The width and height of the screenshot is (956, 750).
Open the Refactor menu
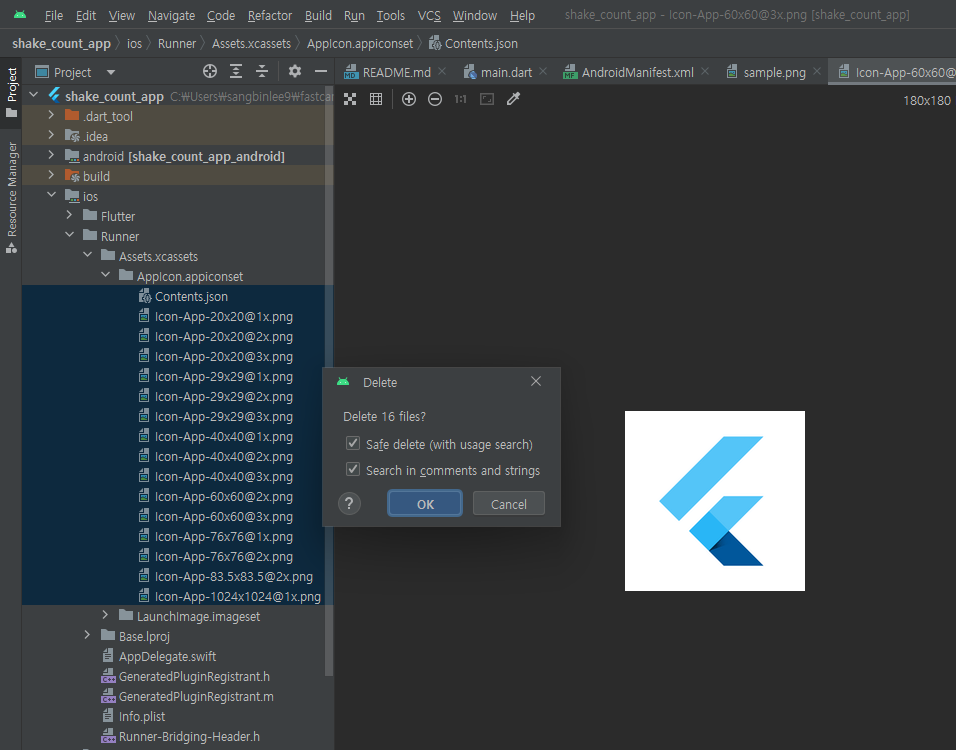(x=270, y=15)
